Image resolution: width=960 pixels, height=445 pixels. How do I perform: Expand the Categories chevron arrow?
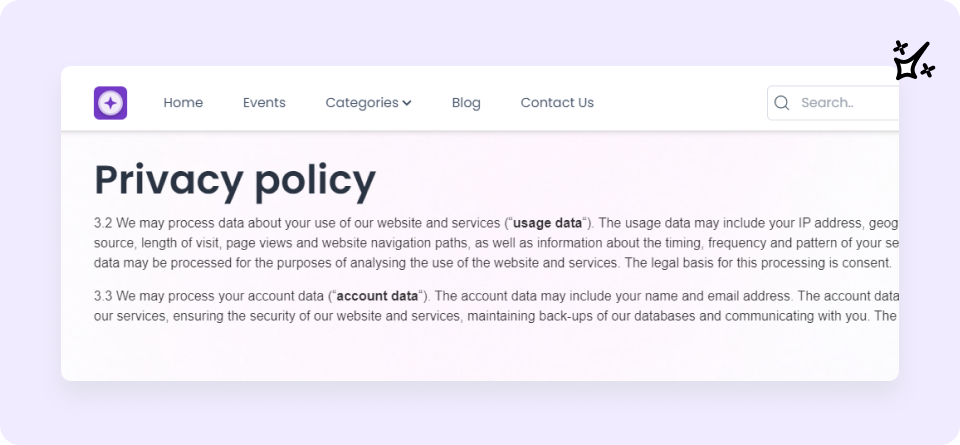[x=407, y=103]
